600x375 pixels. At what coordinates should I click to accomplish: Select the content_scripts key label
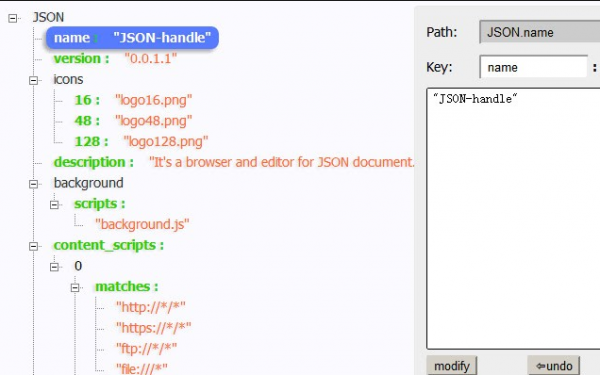click(x=109, y=245)
